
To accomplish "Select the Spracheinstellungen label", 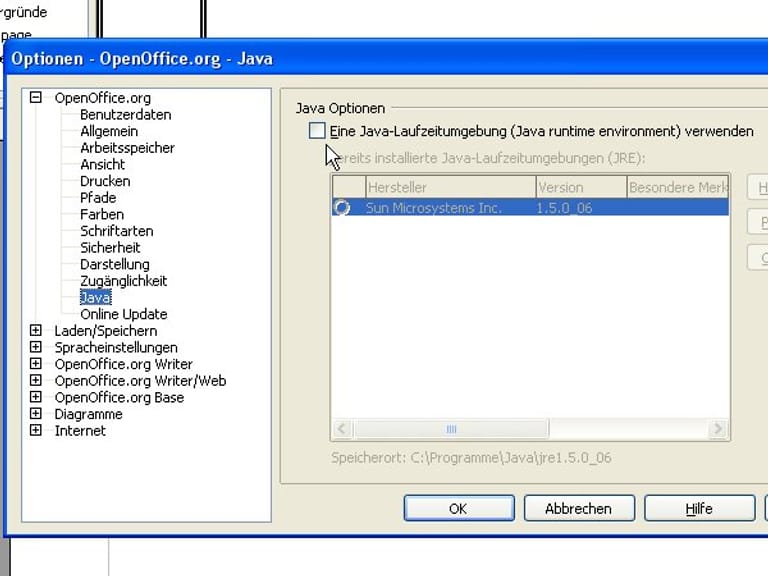I will point(116,347).
